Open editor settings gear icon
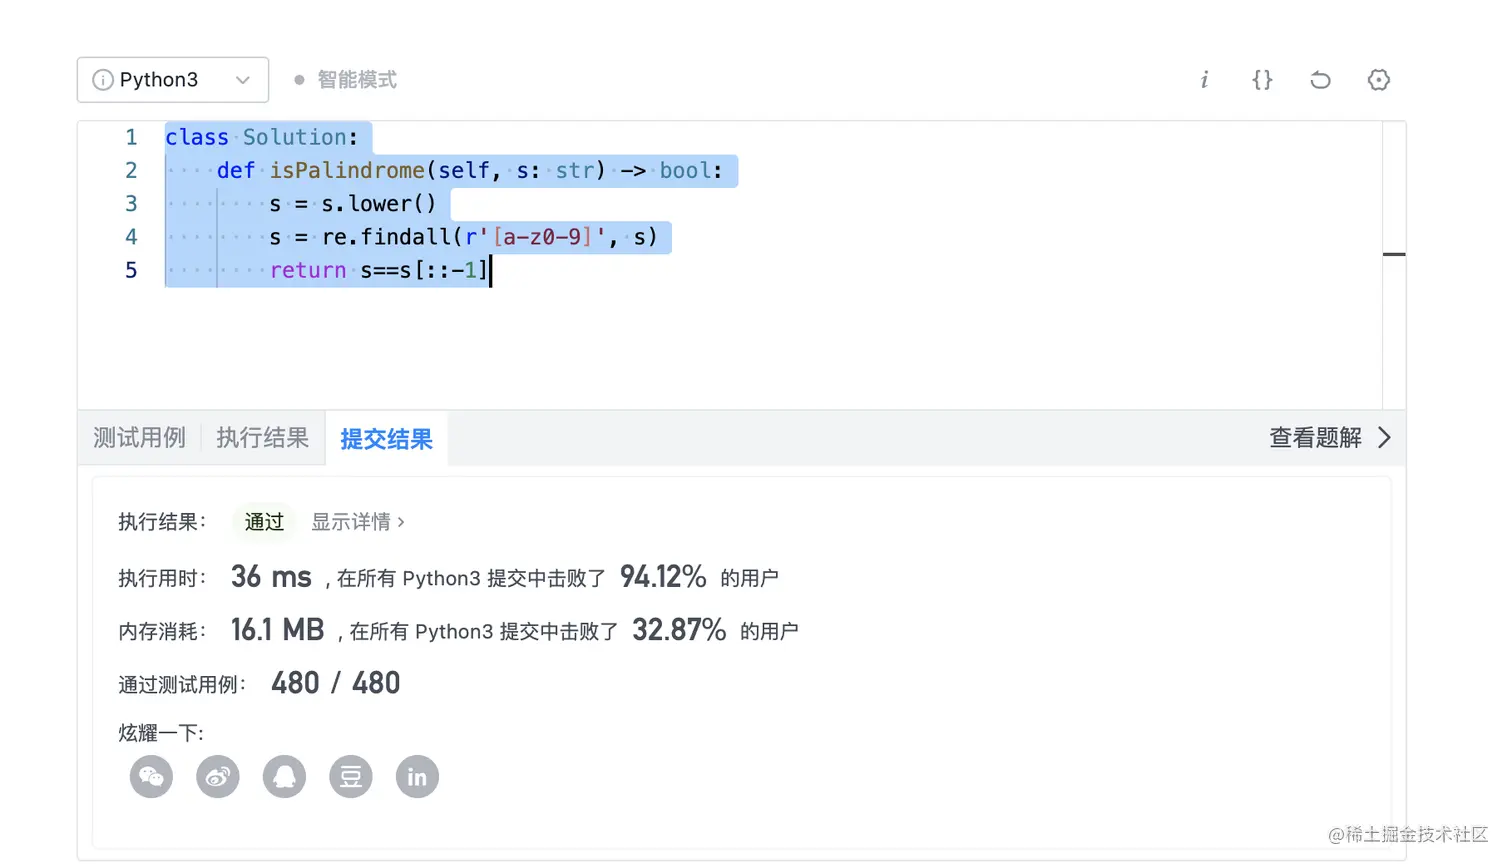Viewport: 1512px width, 868px height. tap(1379, 80)
